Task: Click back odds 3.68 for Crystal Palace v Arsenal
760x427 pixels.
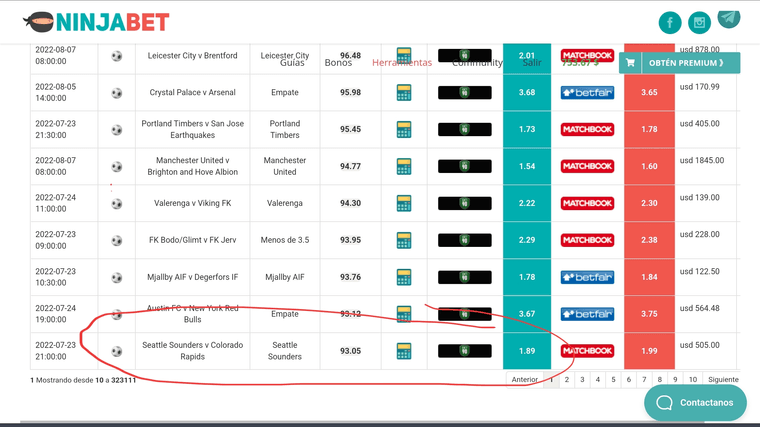Action: click(x=527, y=93)
